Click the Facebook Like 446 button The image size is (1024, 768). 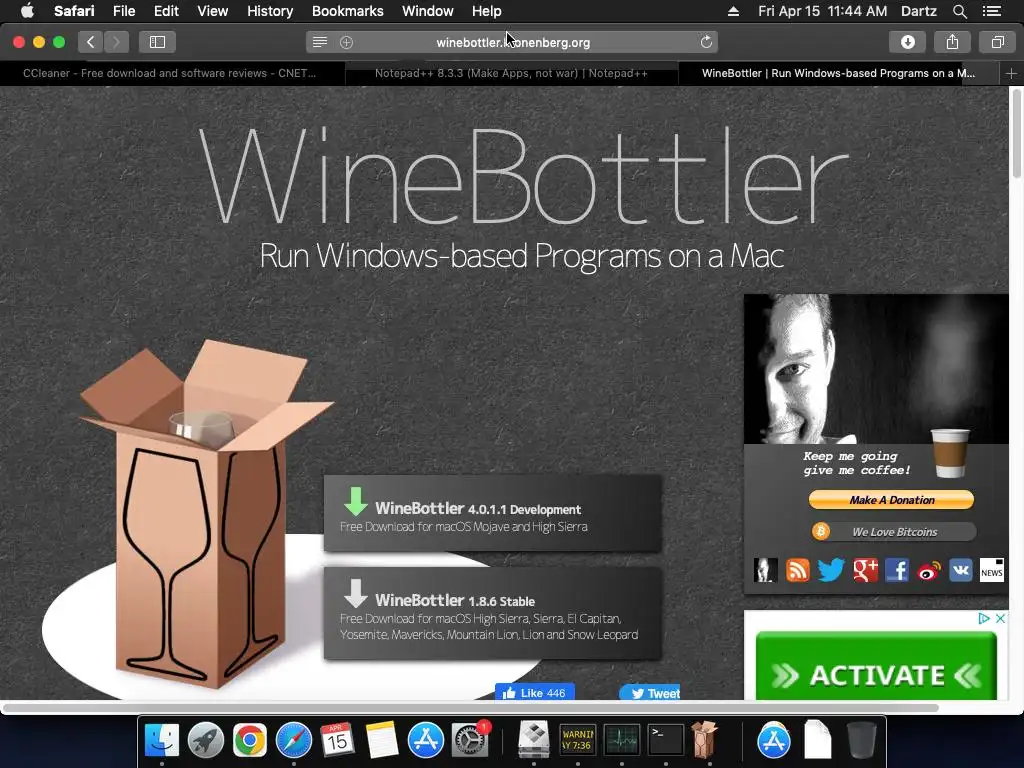pos(535,692)
